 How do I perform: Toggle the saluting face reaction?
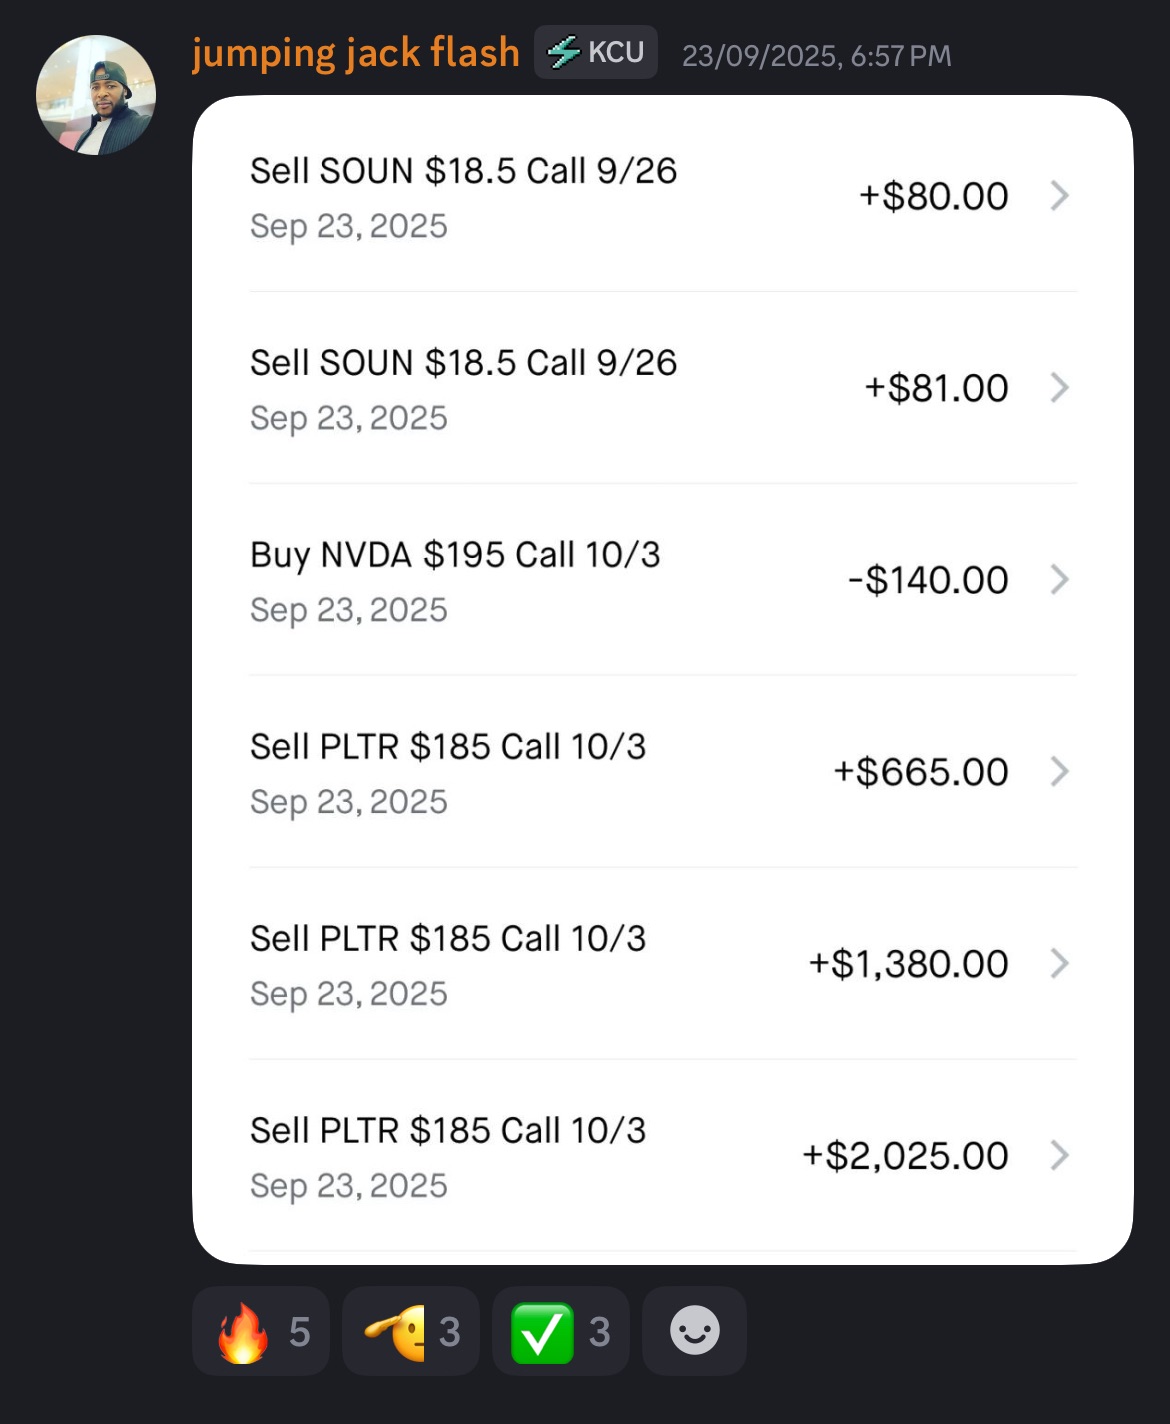coord(411,1331)
